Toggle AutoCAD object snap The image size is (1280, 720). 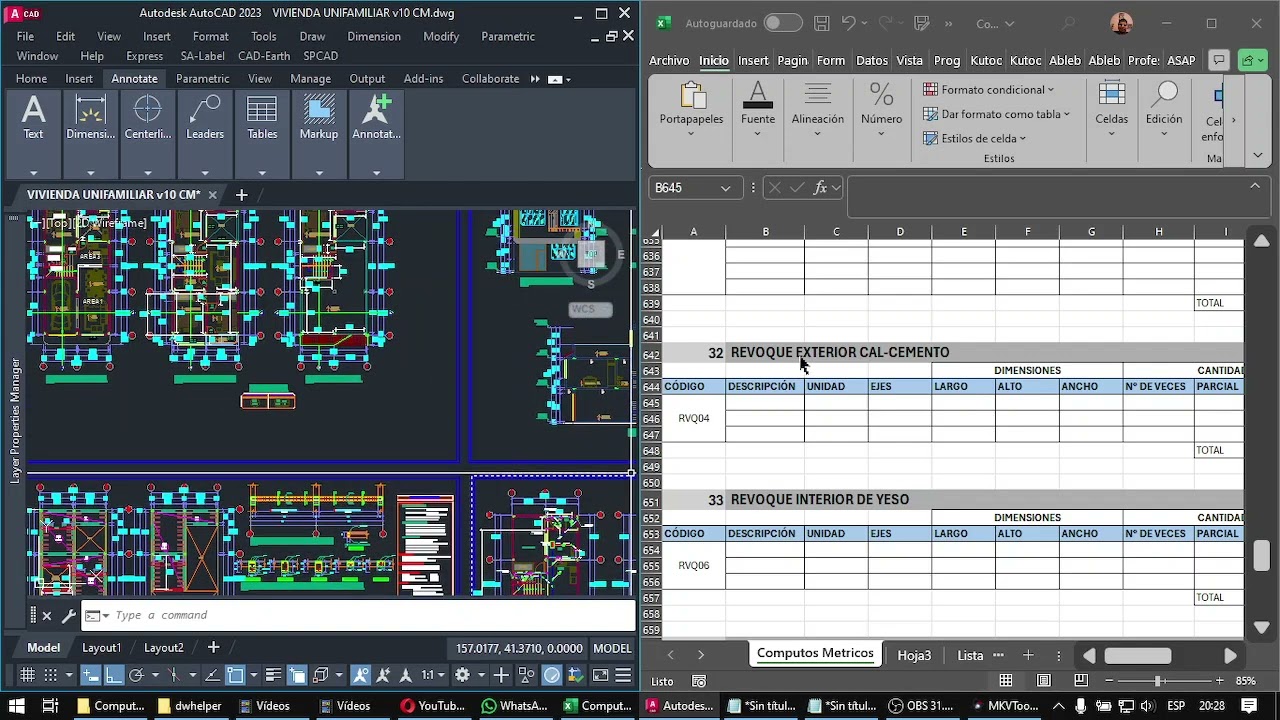click(x=235, y=676)
